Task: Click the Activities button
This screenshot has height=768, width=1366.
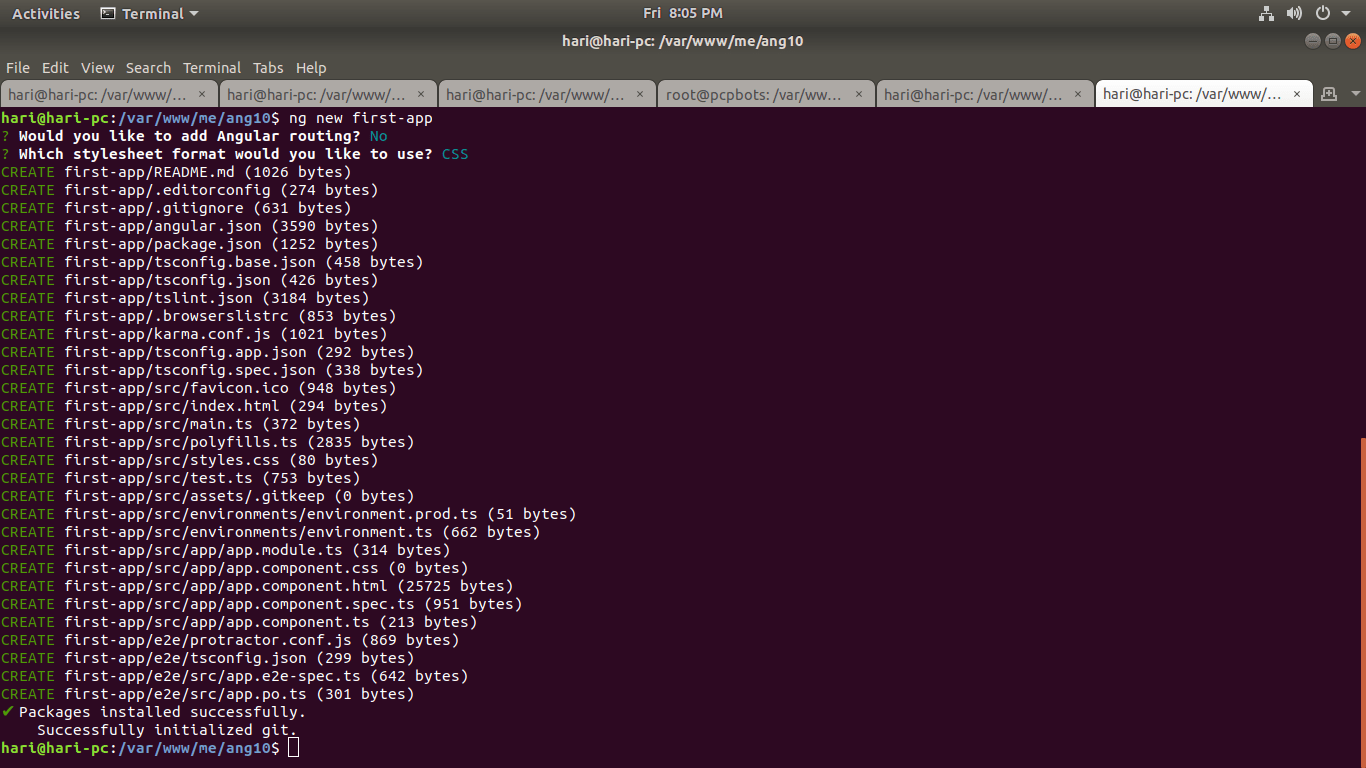Action: [x=46, y=14]
